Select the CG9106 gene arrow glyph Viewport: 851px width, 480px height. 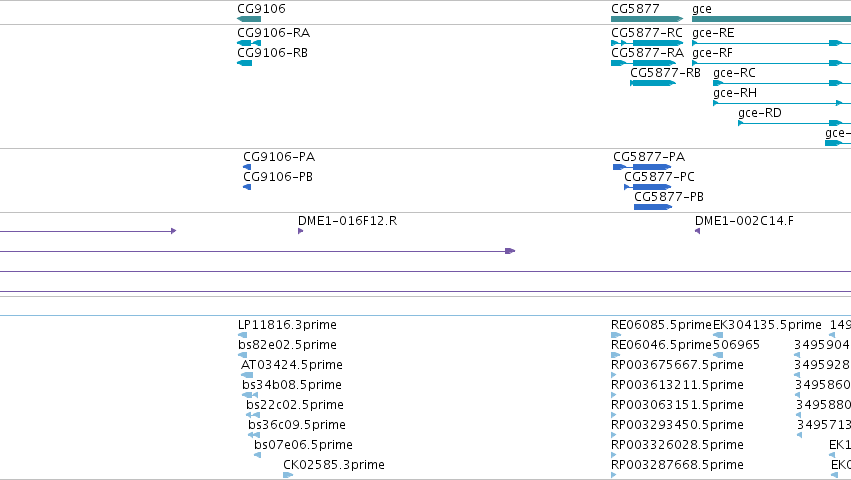click(249, 19)
